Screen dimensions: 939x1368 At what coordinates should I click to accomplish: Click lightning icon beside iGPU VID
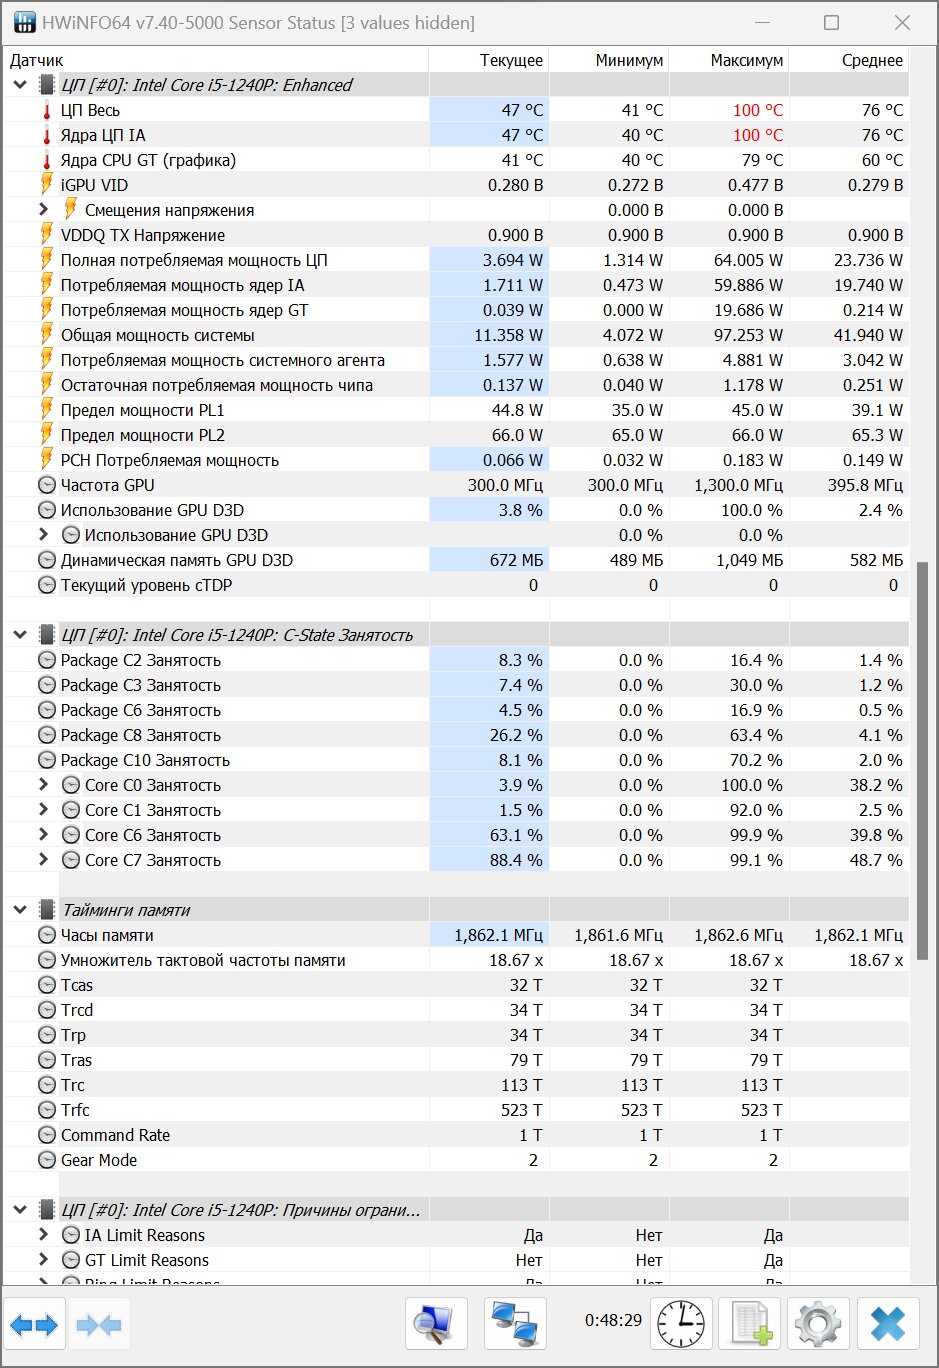click(x=46, y=185)
